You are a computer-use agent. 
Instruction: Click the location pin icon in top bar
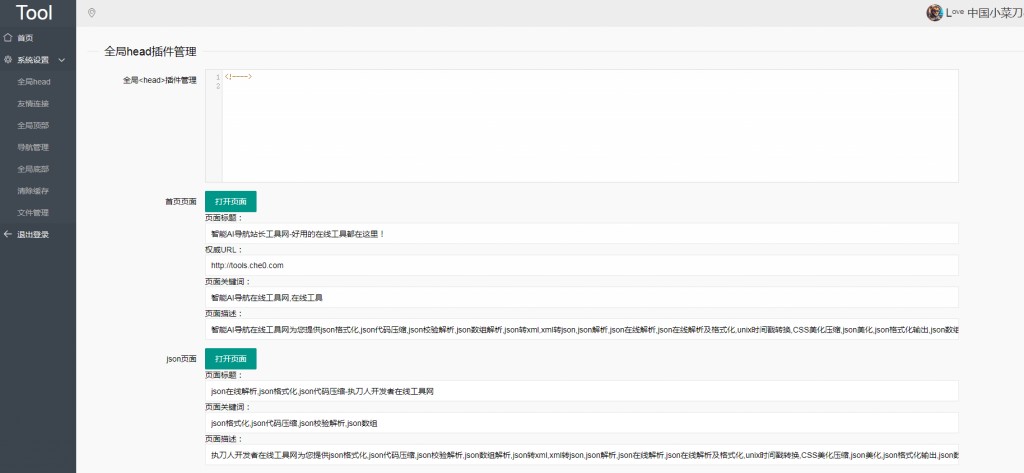pyautogui.click(x=91, y=13)
